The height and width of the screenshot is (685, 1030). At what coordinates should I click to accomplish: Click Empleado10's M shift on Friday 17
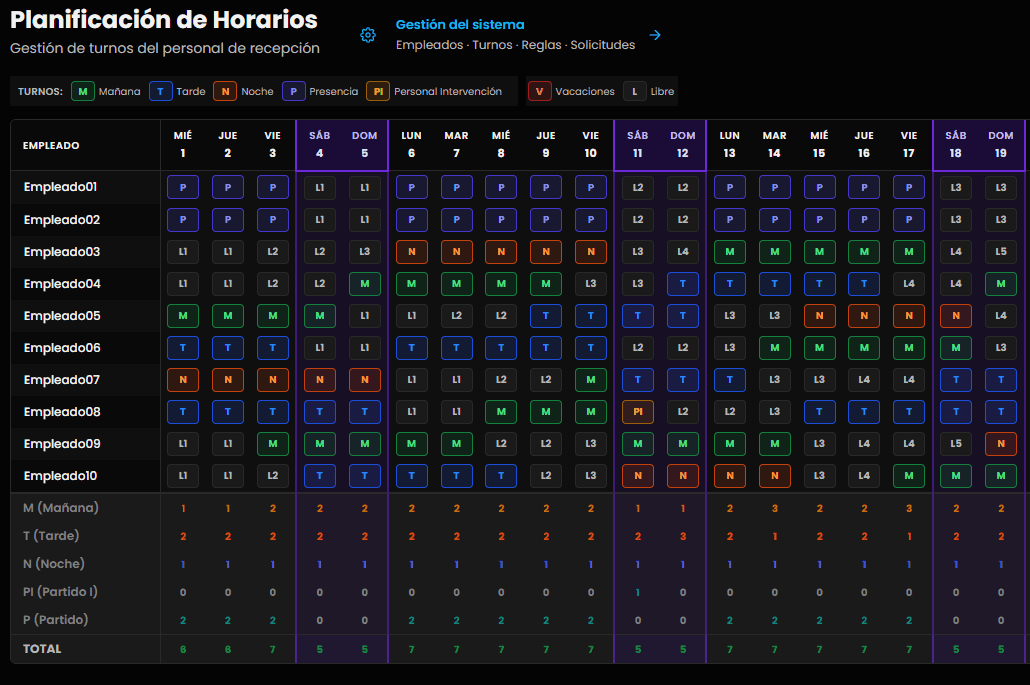click(909, 475)
